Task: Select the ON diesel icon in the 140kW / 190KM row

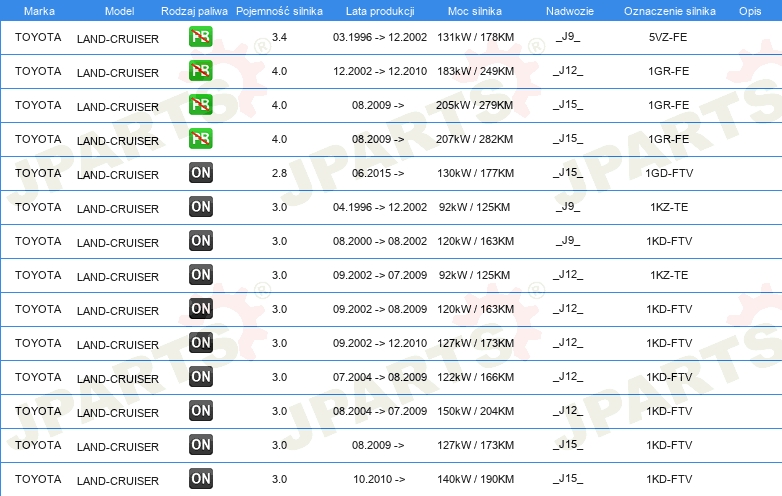Action: point(201,479)
